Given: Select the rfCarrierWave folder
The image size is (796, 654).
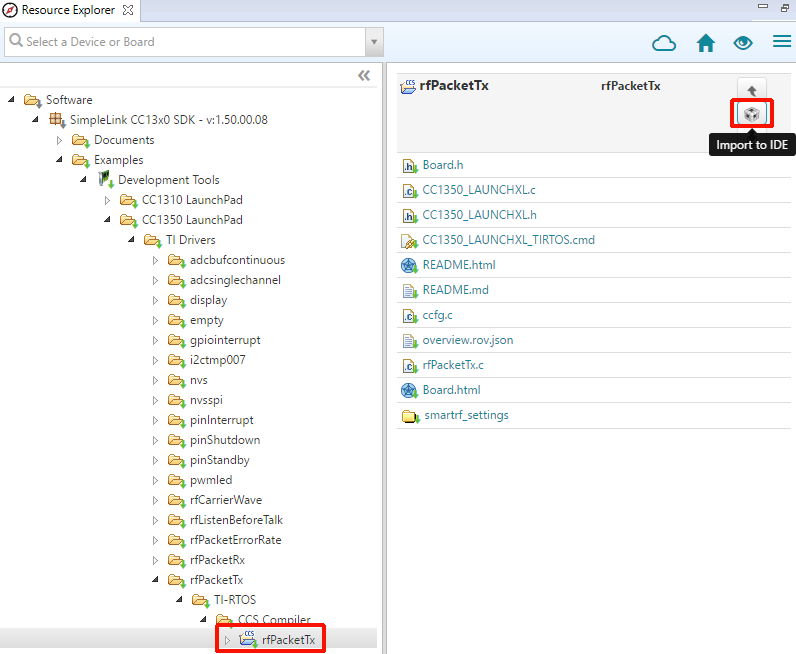Looking at the screenshot, I should coord(226,500).
